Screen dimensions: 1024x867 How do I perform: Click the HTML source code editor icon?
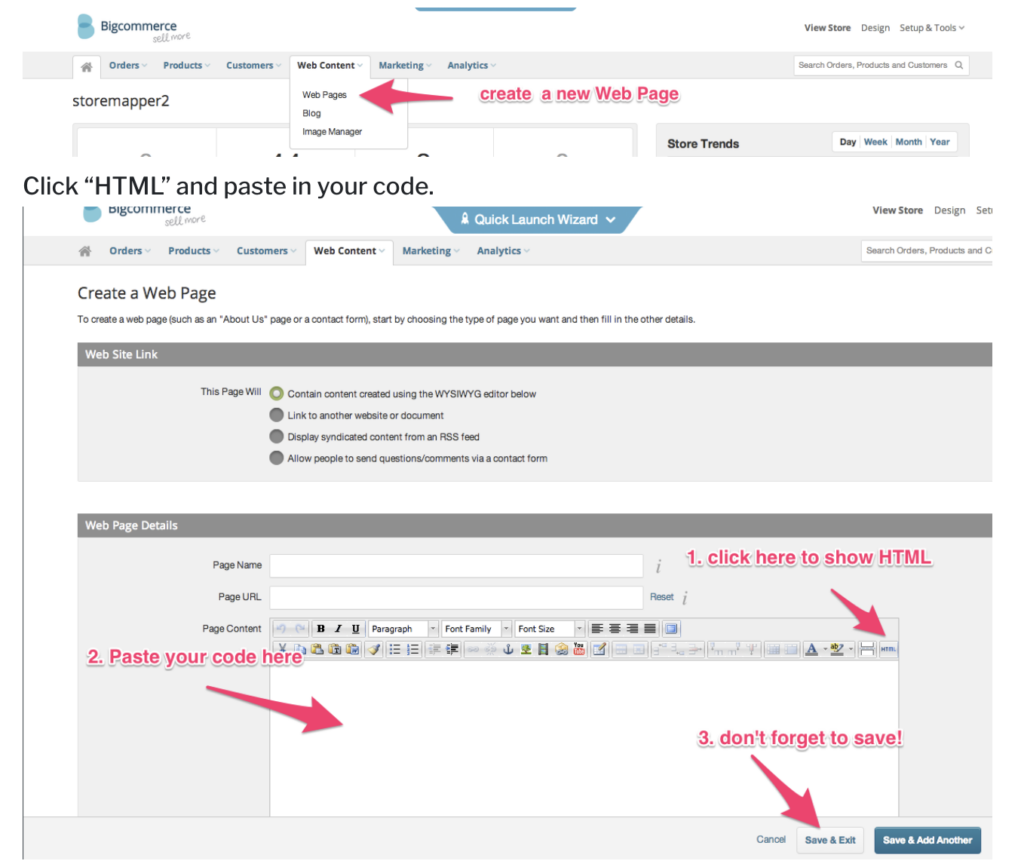pyautogui.click(x=887, y=648)
